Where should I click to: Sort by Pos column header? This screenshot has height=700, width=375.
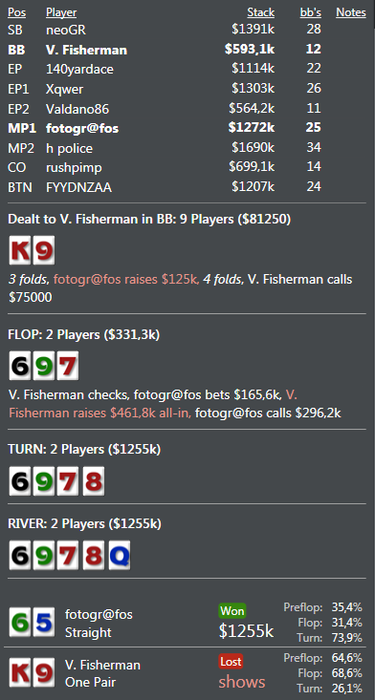coord(17,12)
